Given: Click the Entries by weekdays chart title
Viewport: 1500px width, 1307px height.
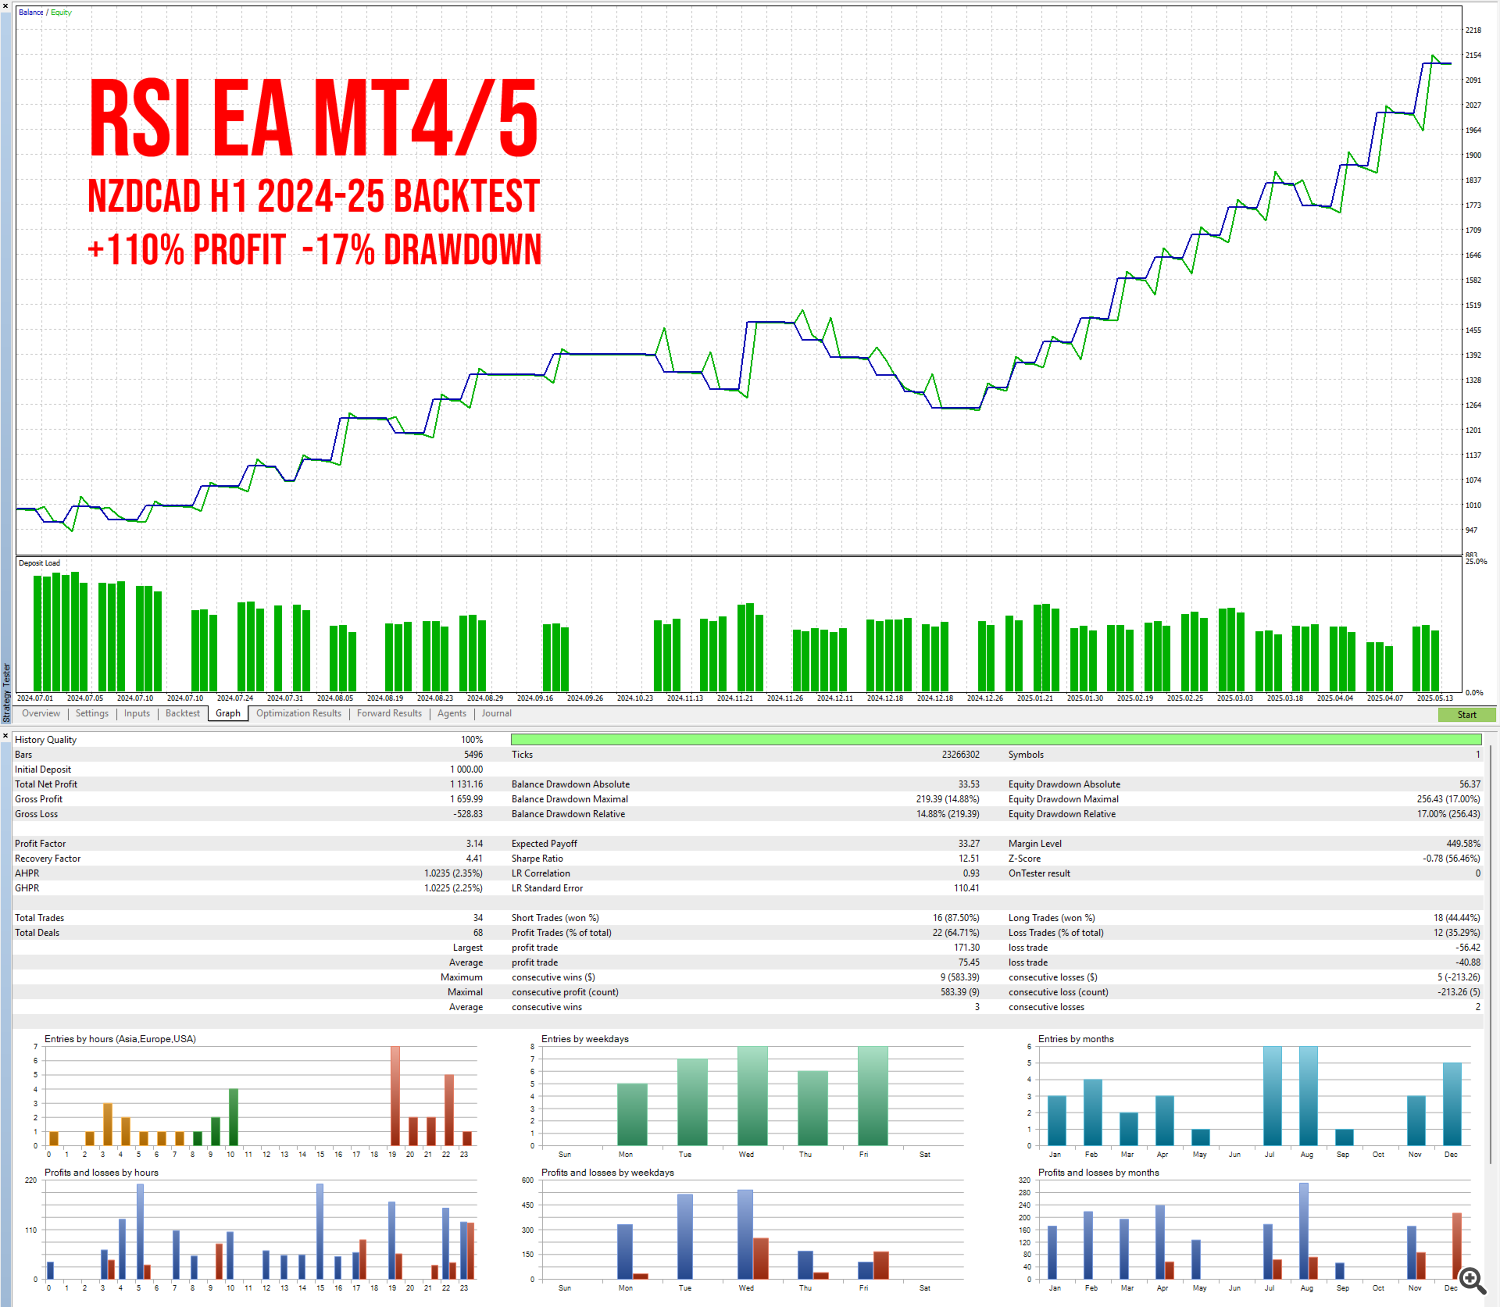Looking at the screenshot, I should point(585,1039).
